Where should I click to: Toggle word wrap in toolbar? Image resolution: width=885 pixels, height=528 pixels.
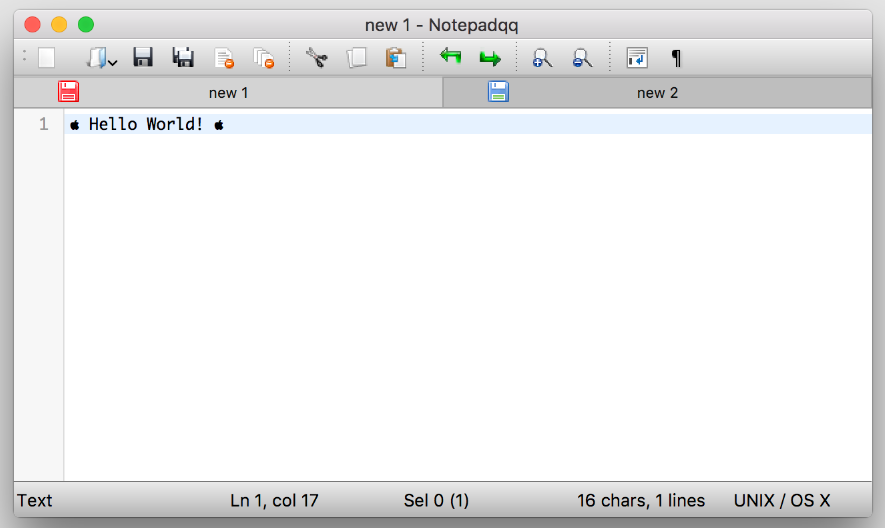point(637,58)
